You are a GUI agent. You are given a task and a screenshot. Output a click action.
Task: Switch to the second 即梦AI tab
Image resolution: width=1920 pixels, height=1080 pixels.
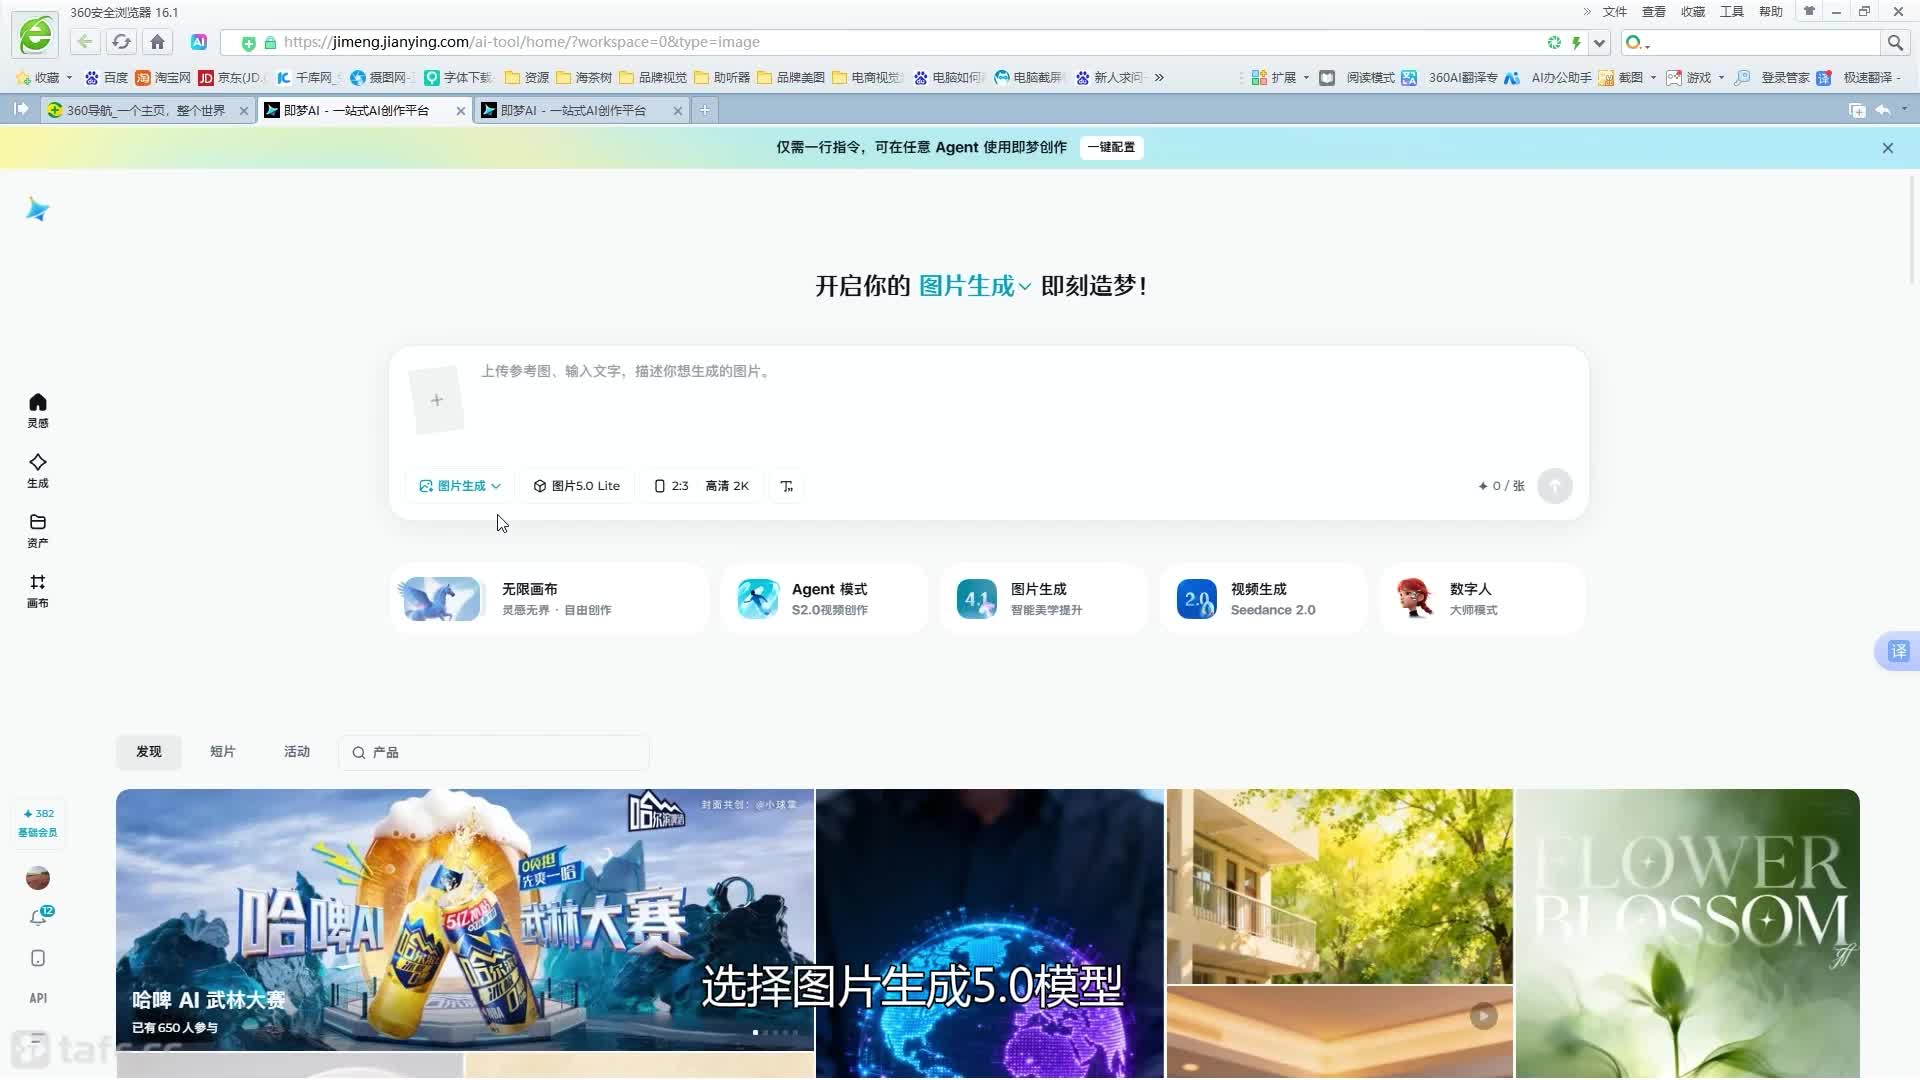(x=581, y=110)
